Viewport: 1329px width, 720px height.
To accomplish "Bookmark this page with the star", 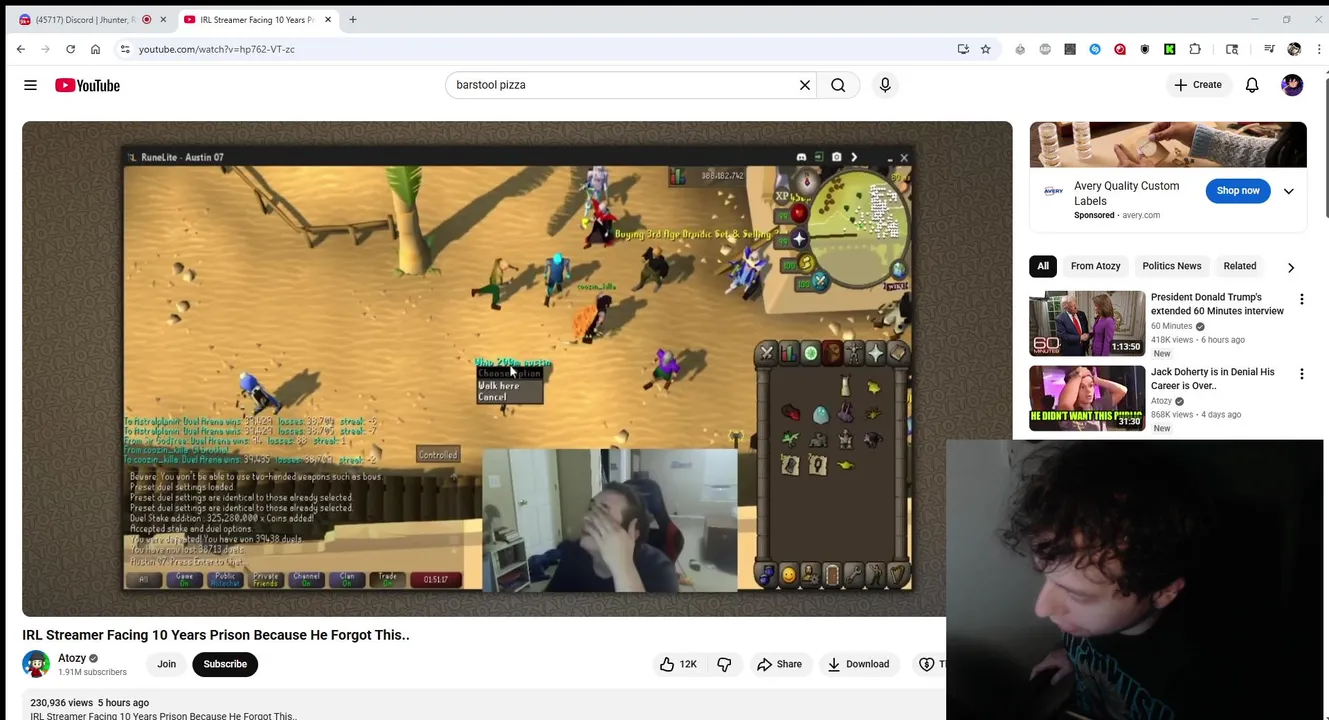I will (x=985, y=49).
